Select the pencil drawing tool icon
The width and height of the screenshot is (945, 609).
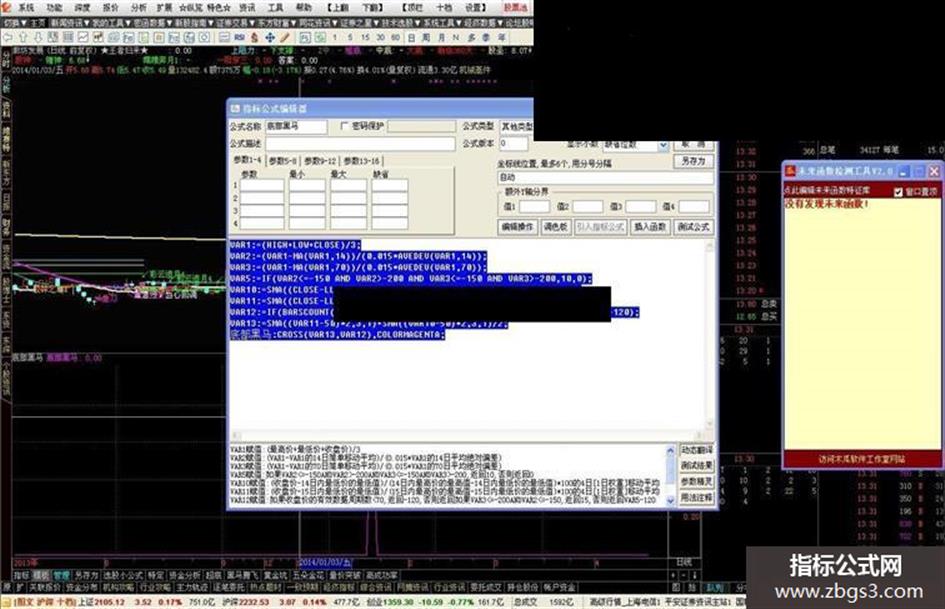pyautogui.click(x=284, y=37)
